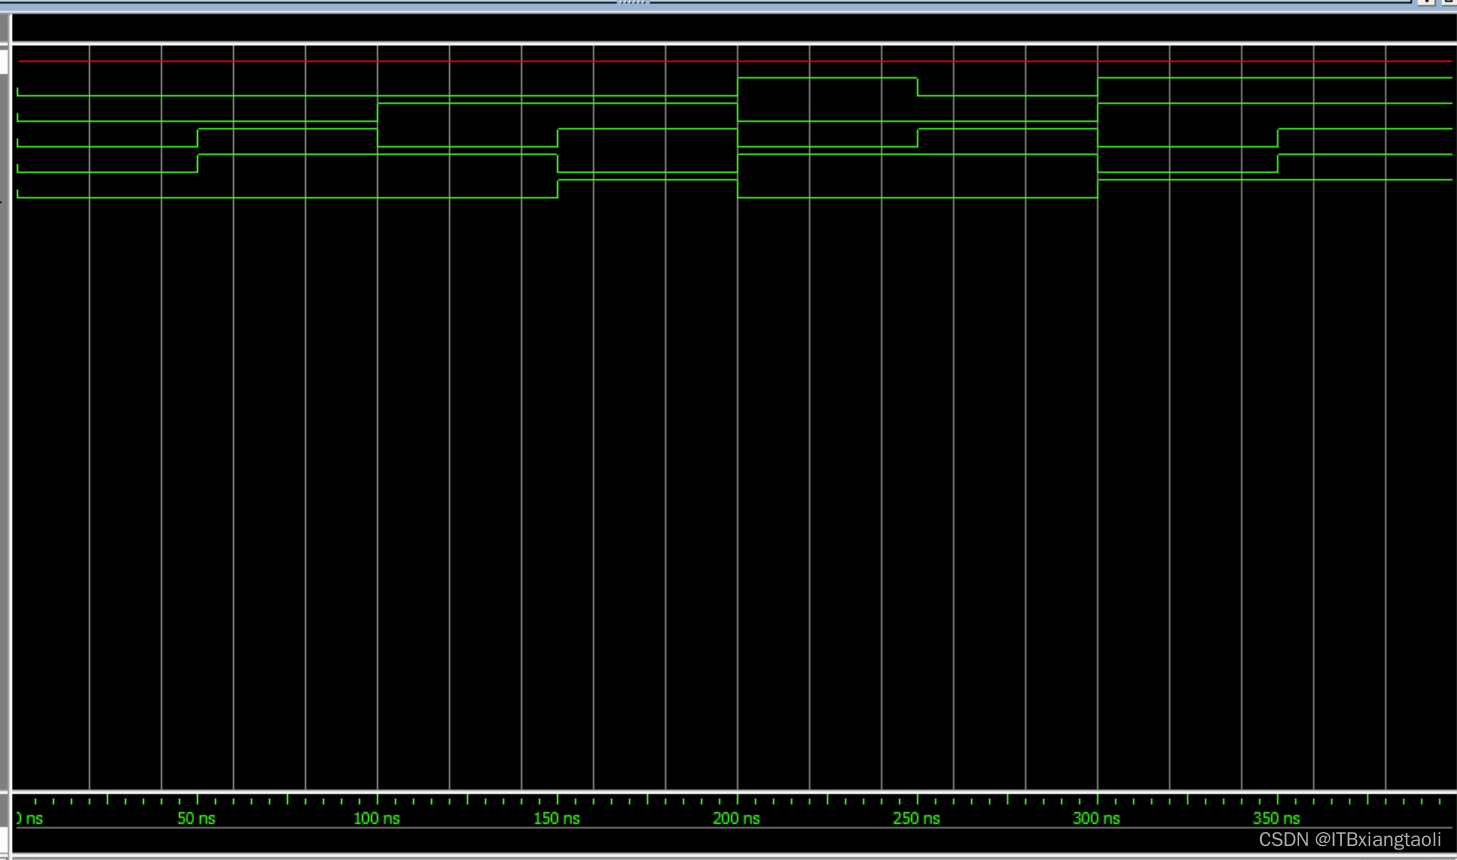This screenshot has height=860, width=1457.
Task: Click the 100 ns label on the time axis
Action: tap(376, 818)
